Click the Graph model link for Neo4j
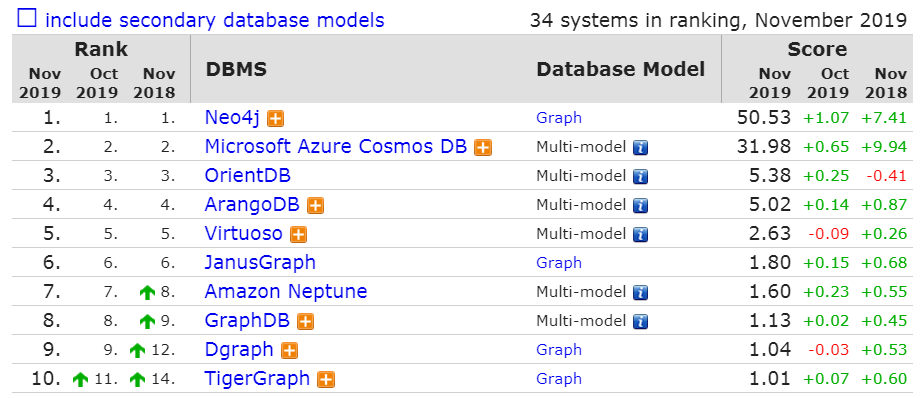Screen dimensions: 923x398 559,118
